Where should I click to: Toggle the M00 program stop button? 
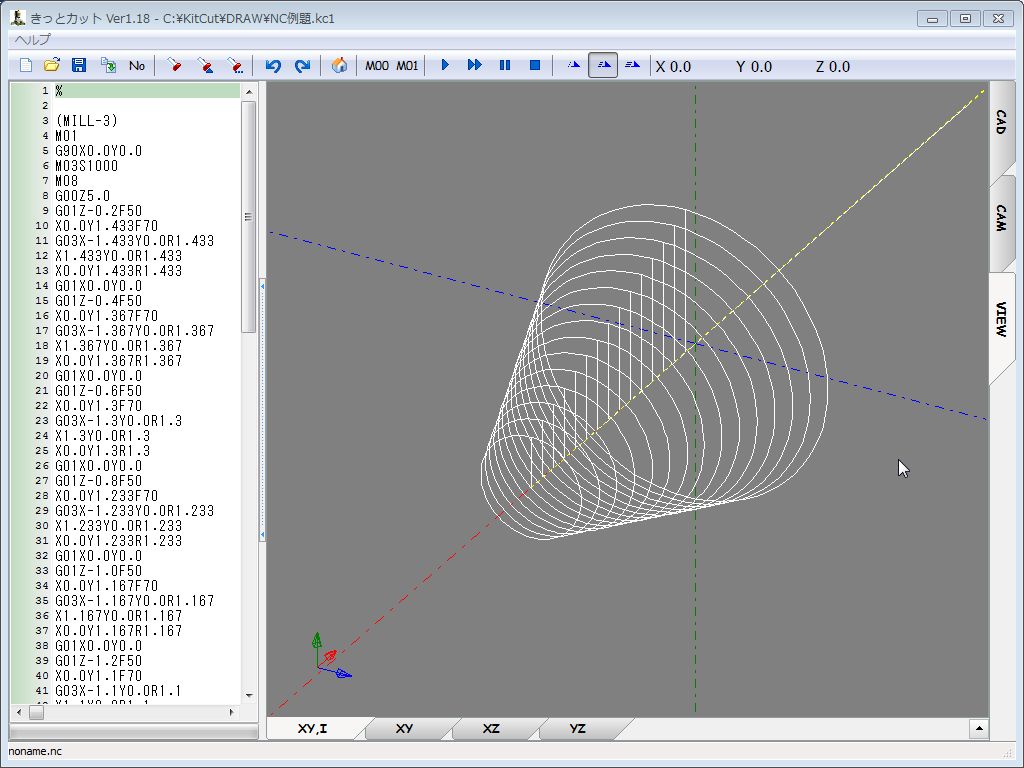[377, 65]
